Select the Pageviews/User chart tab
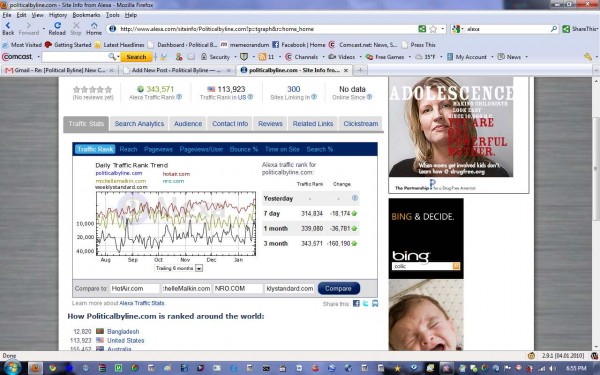This screenshot has height=375, width=600. (201, 149)
